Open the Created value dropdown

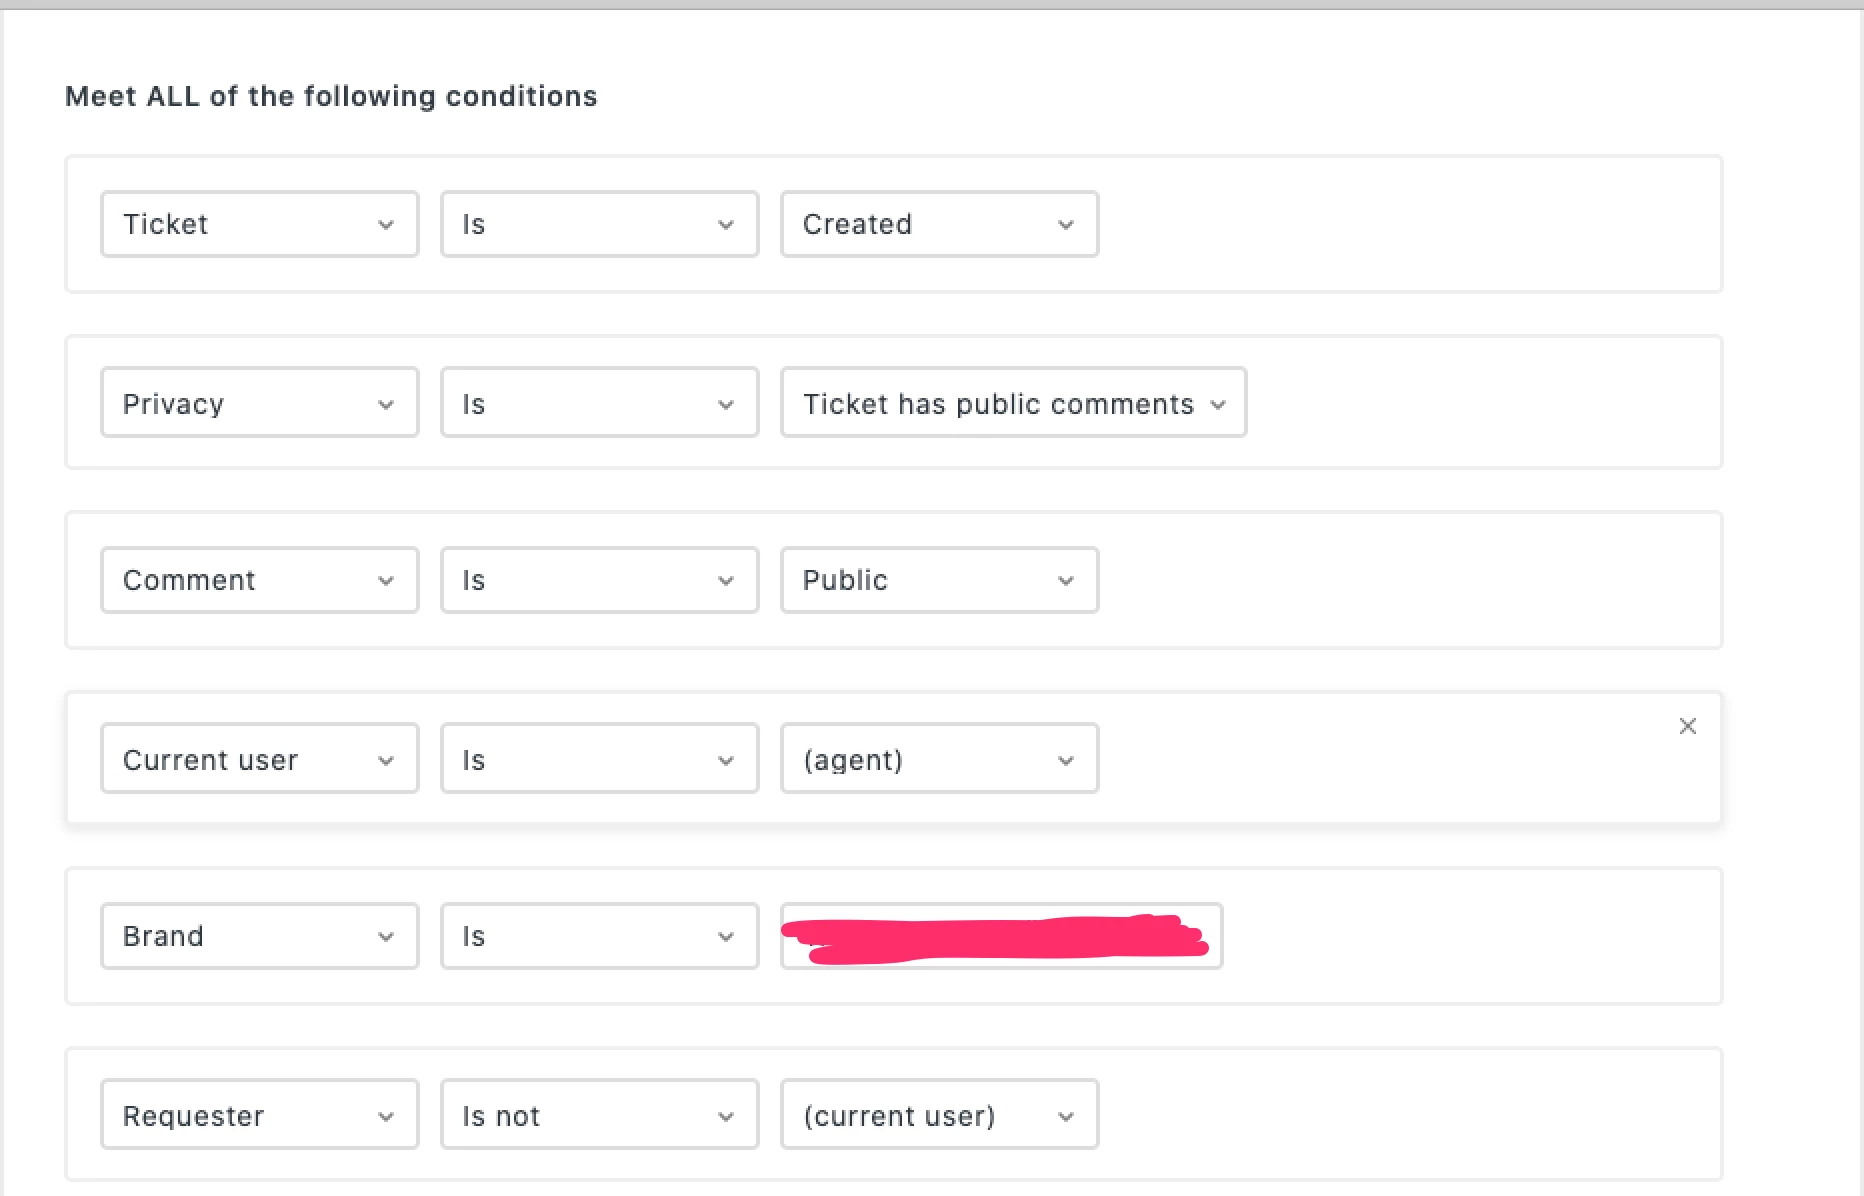(x=939, y=224)
